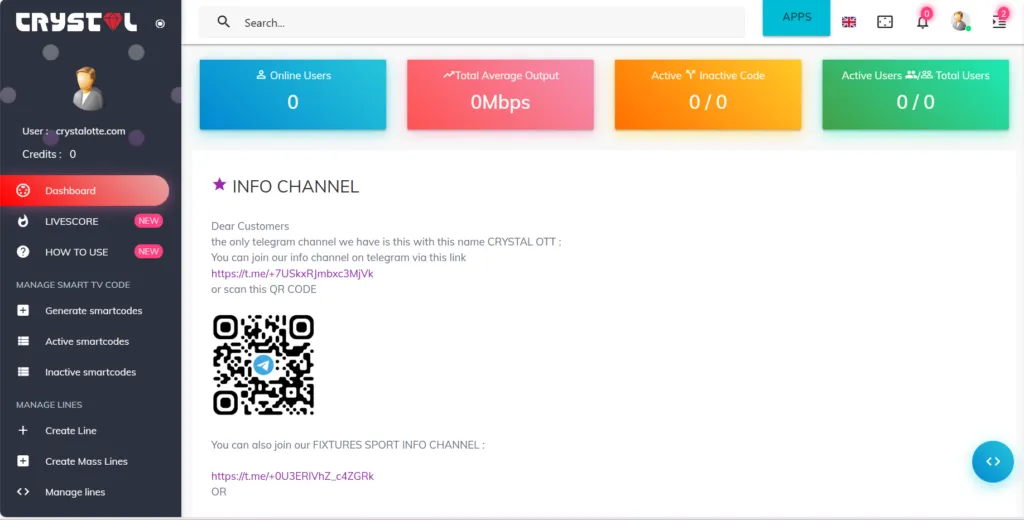1024x520 pixels.
Task: Click the sidebar profile avatar
Action: 88,88
